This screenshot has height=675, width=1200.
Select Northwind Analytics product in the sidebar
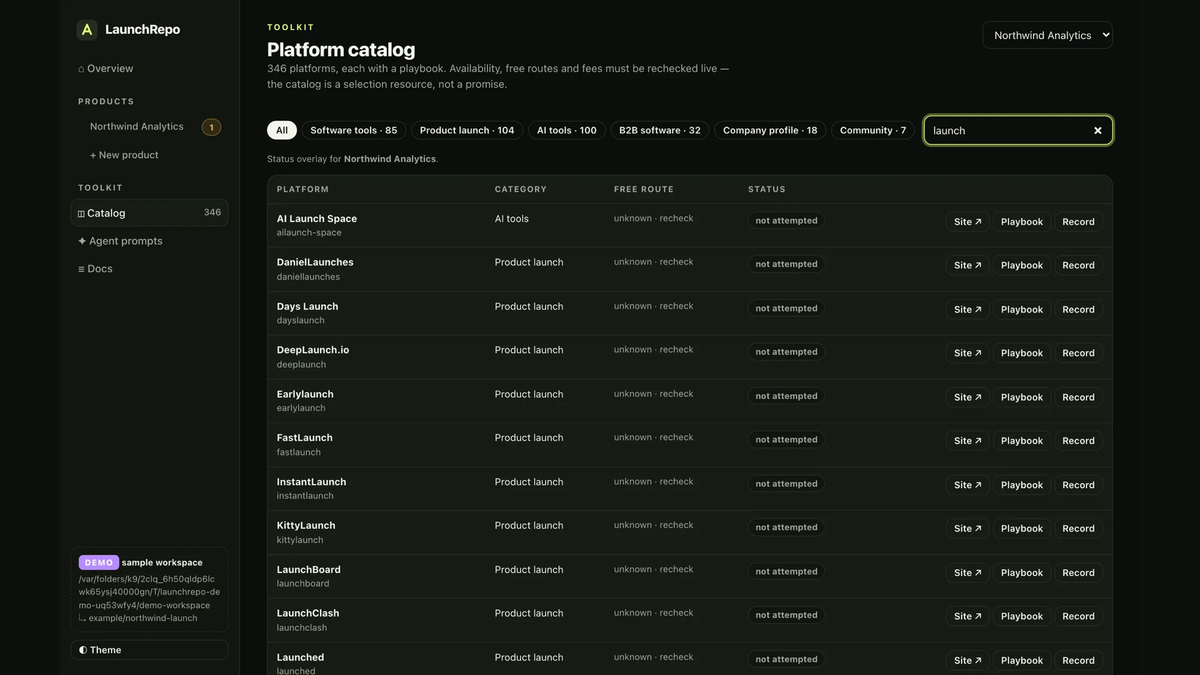point(137,127)
